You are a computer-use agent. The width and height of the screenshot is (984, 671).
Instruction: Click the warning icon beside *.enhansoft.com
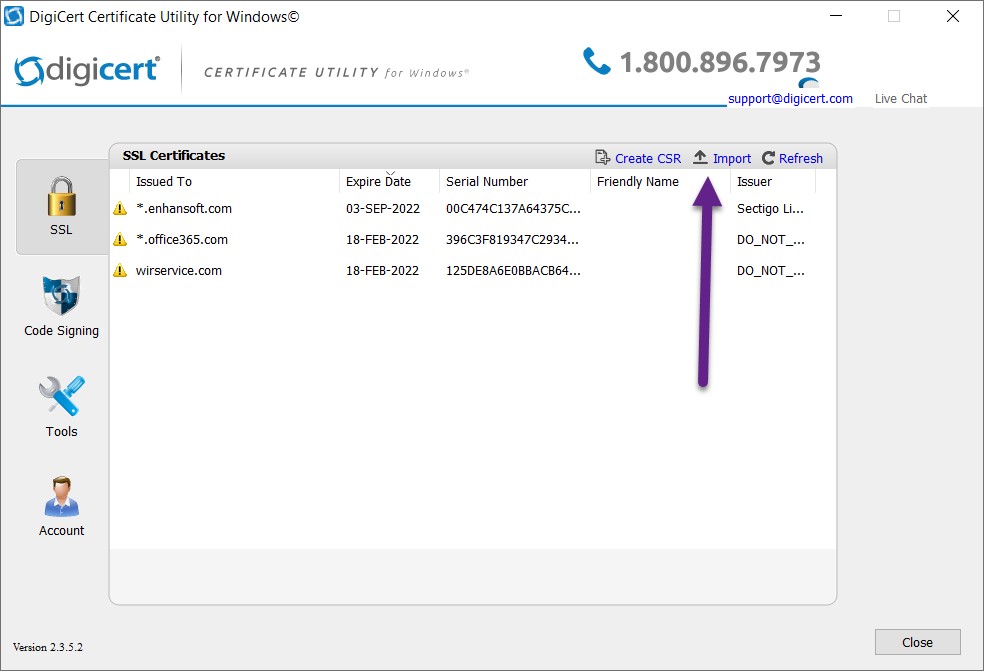click(x=121, y=209)
